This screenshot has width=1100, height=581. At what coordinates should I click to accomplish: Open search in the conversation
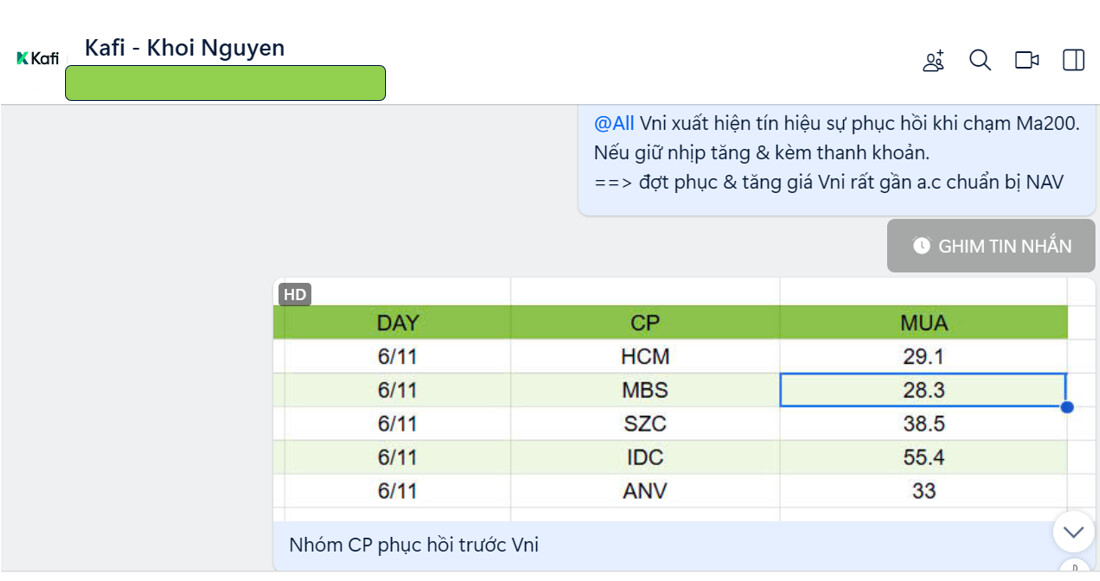point(980,60)
